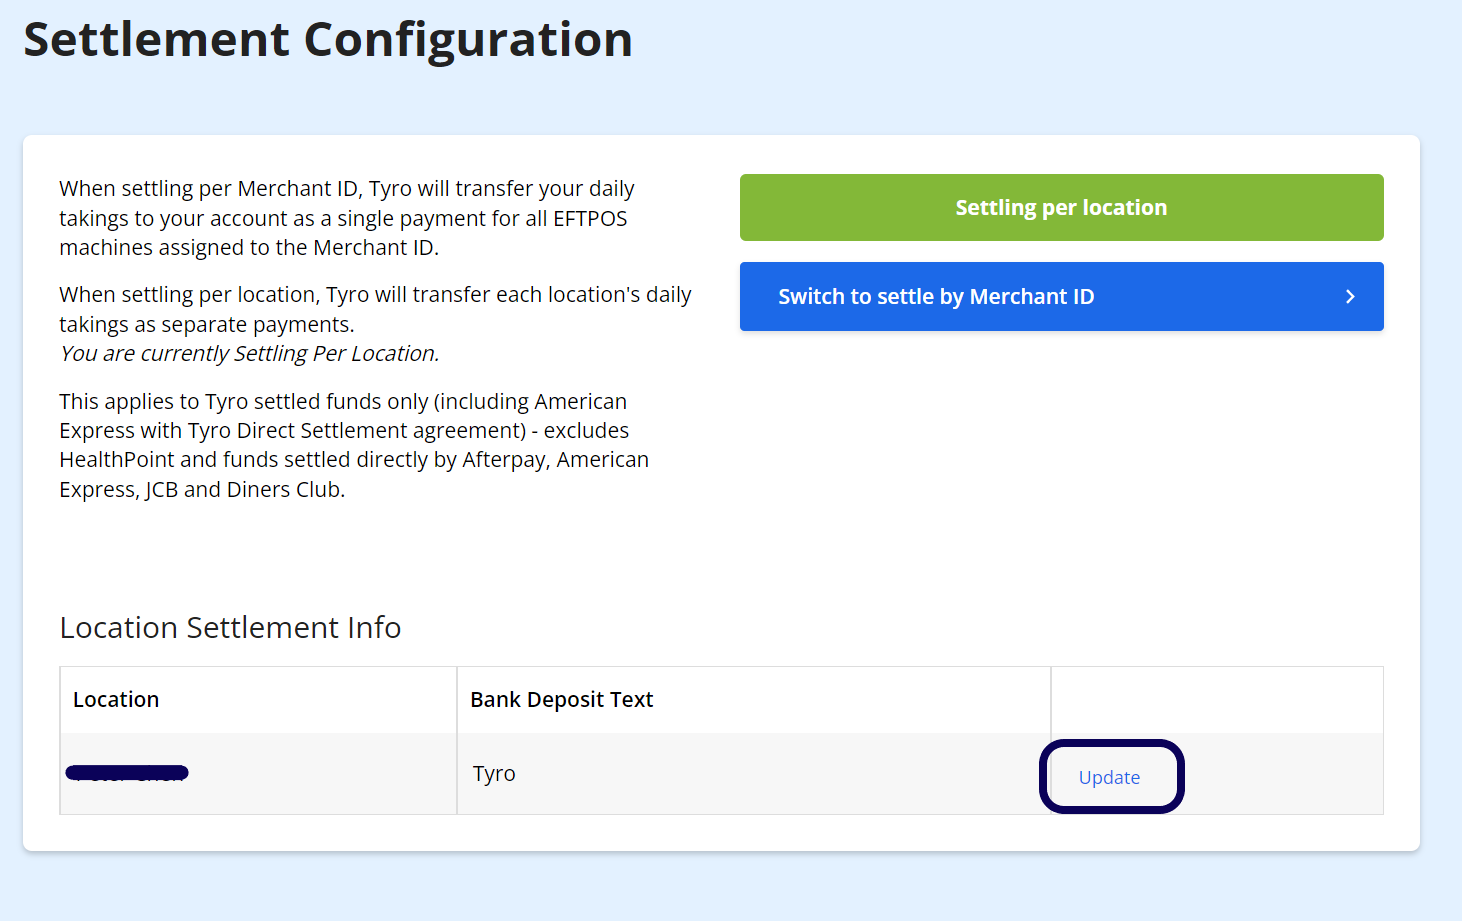
Task: Select the Bank Deposit Text column header
Action: 561,699
